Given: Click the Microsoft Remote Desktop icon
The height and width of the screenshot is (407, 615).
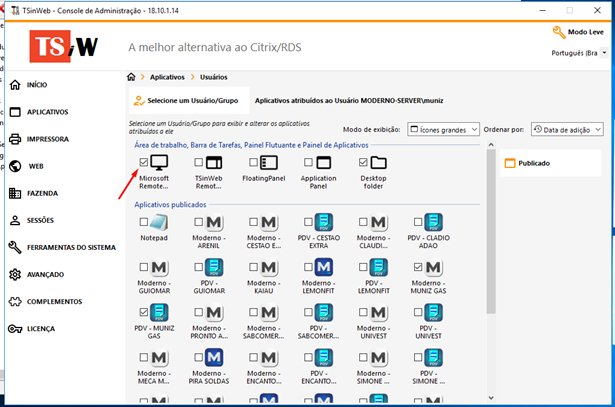Looking at the screenshot, I should pyautogui.click(x=159, y=163).
